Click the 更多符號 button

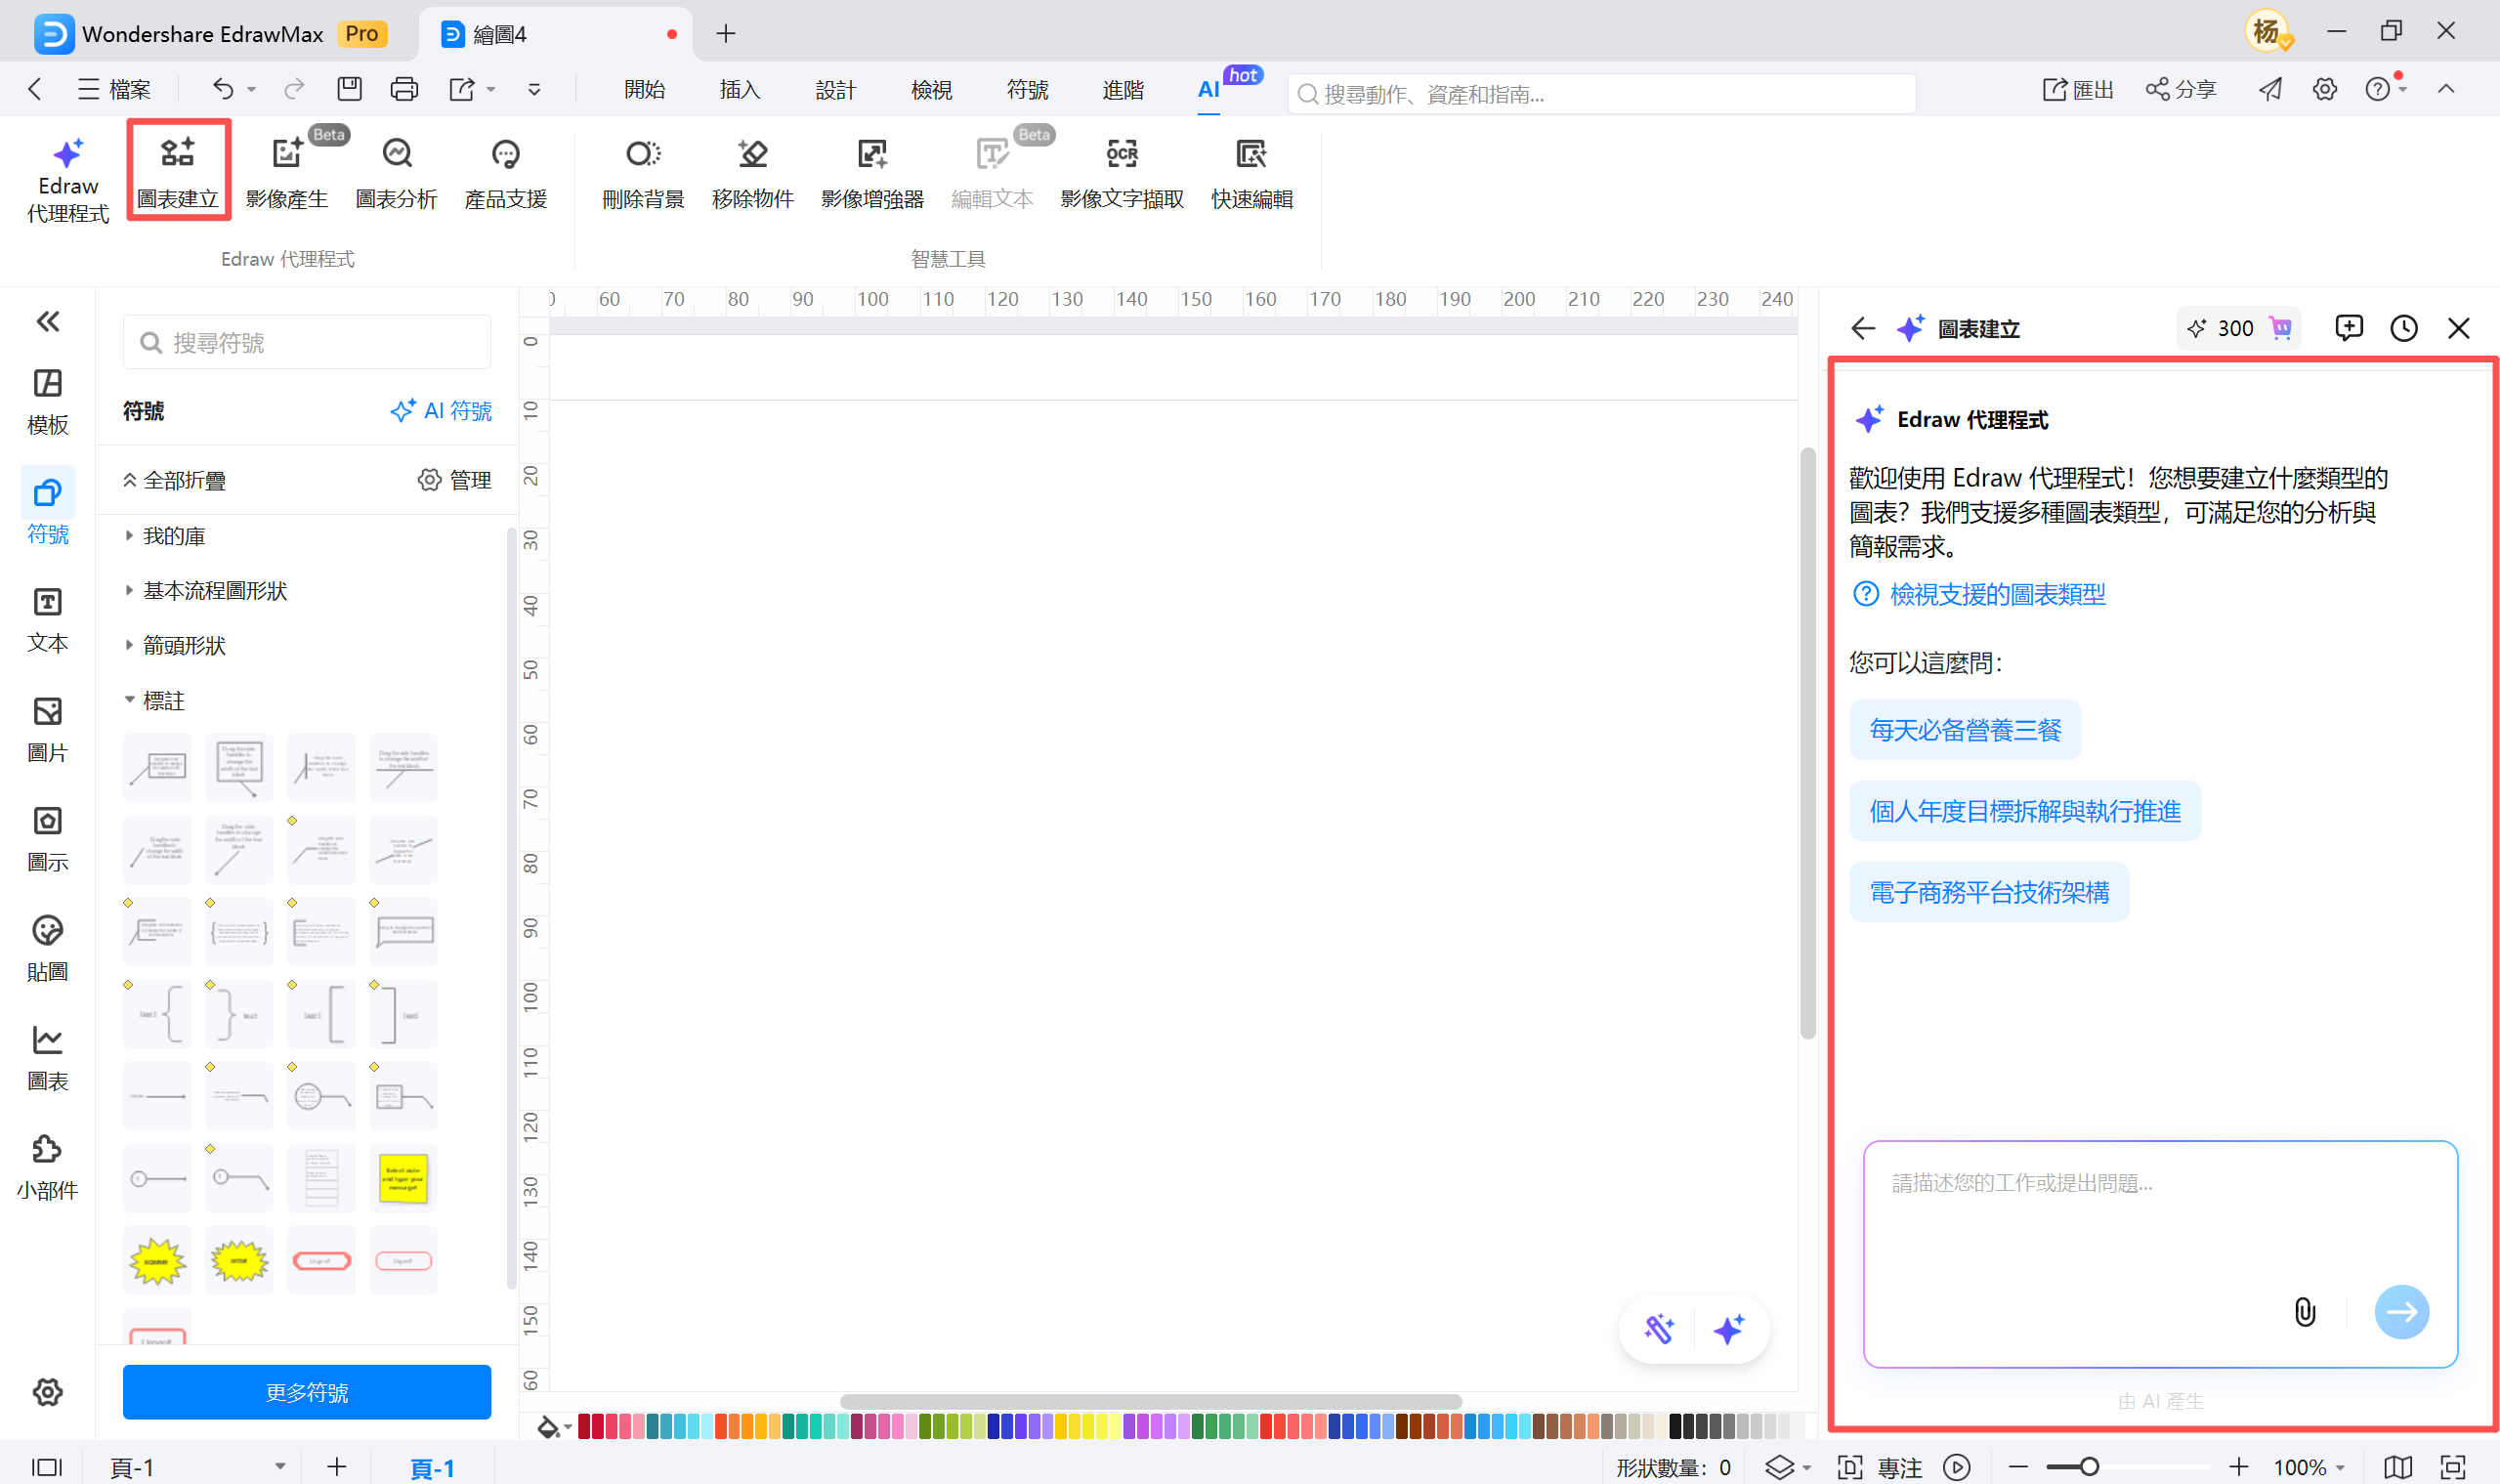point(307,1391)
